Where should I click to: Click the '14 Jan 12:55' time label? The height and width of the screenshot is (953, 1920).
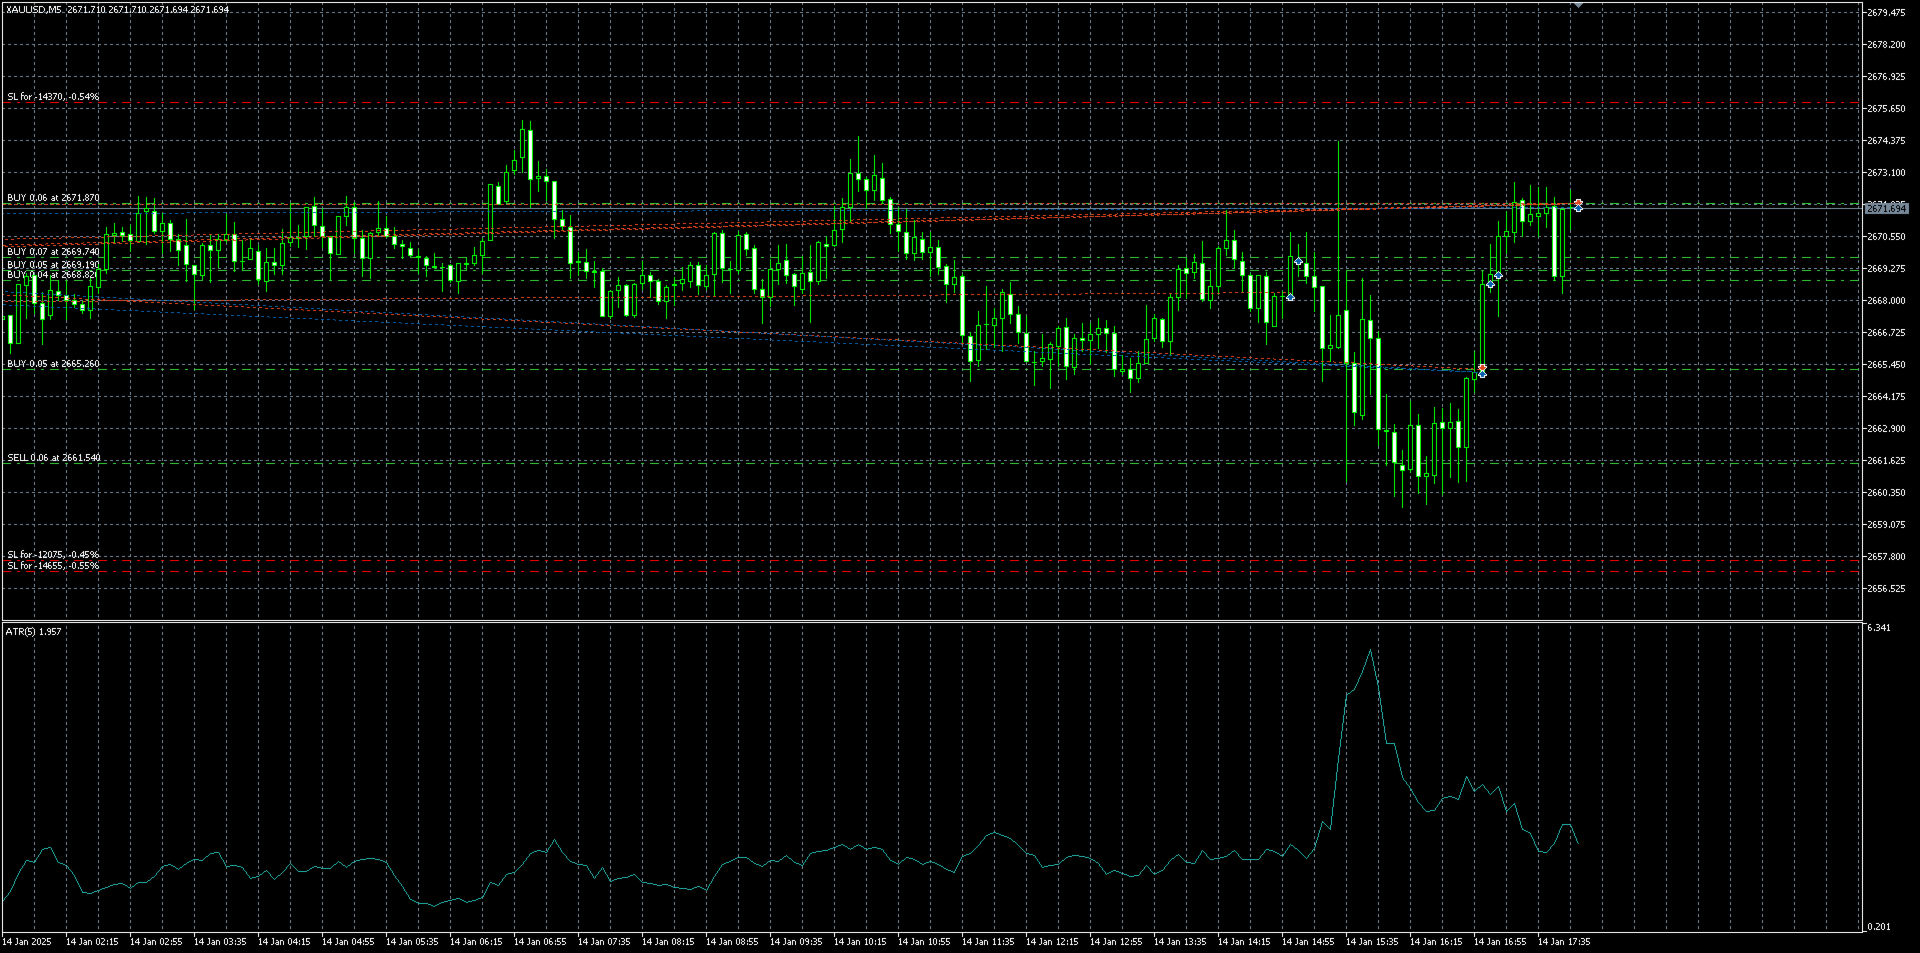tap(1116, 942)
